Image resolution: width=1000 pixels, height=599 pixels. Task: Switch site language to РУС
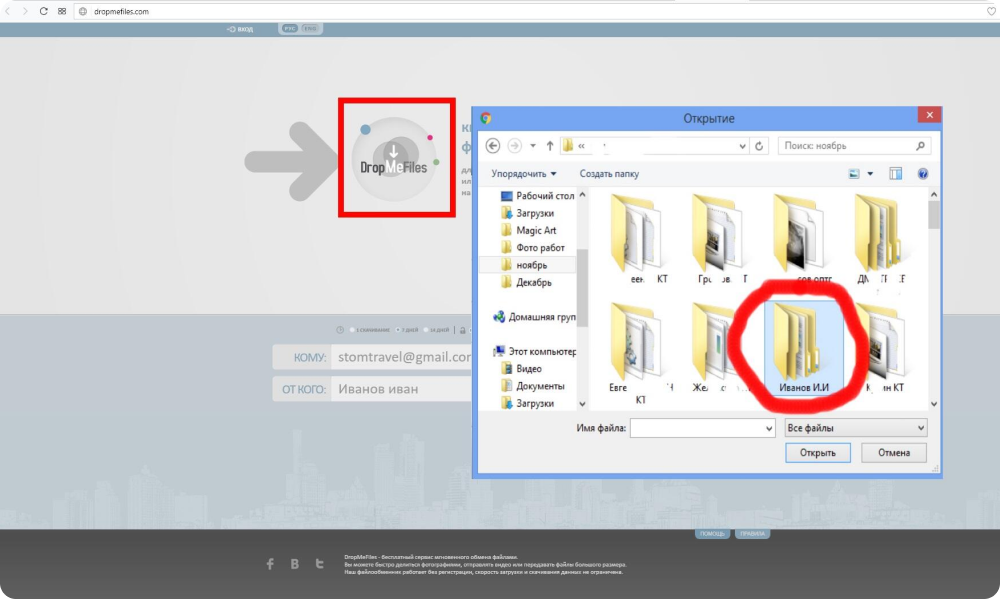290,29
